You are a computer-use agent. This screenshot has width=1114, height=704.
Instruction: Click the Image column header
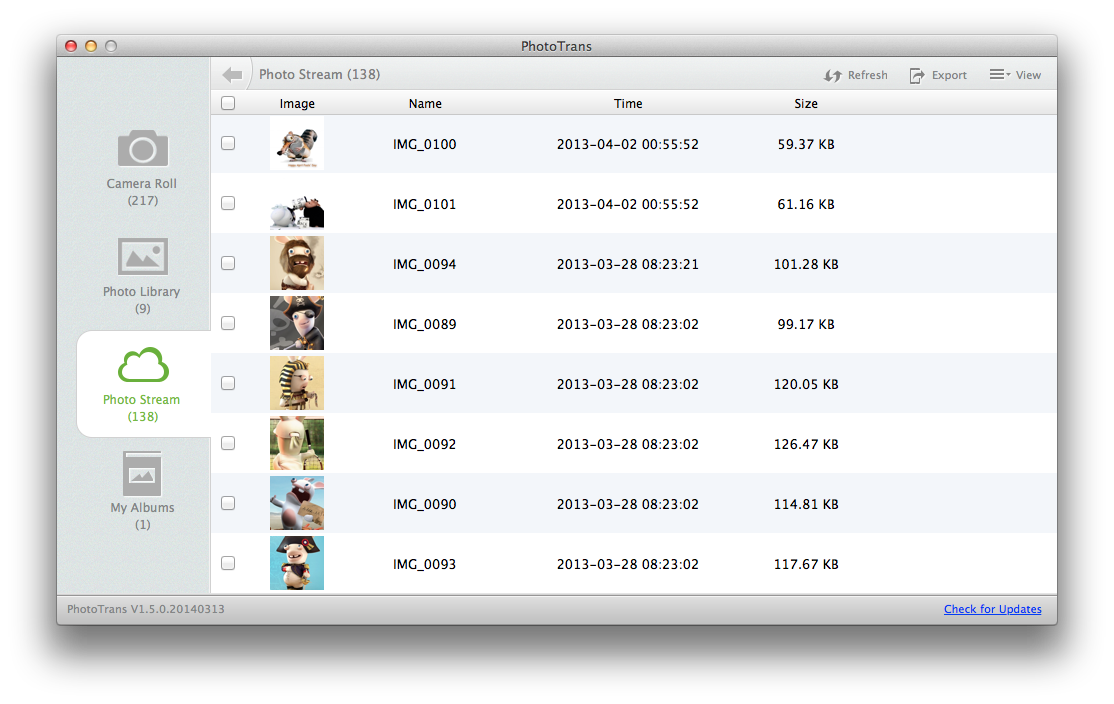(x=297, y=104)
